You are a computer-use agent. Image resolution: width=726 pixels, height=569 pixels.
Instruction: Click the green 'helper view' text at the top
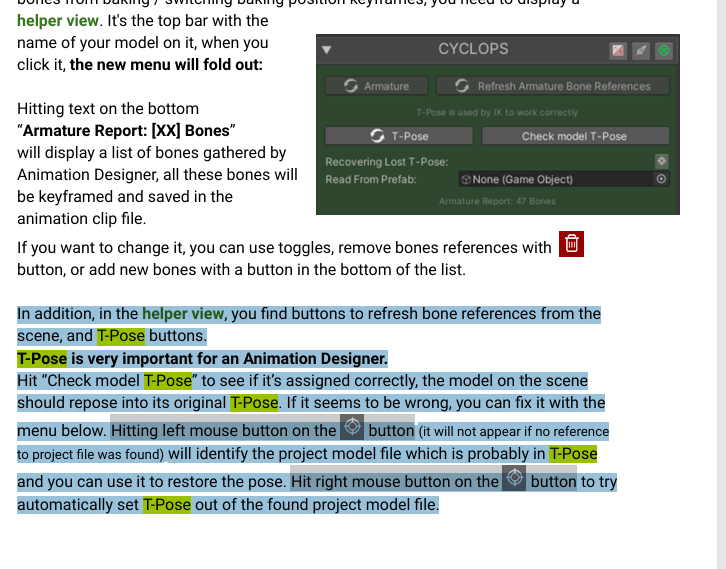click(58, 20)
